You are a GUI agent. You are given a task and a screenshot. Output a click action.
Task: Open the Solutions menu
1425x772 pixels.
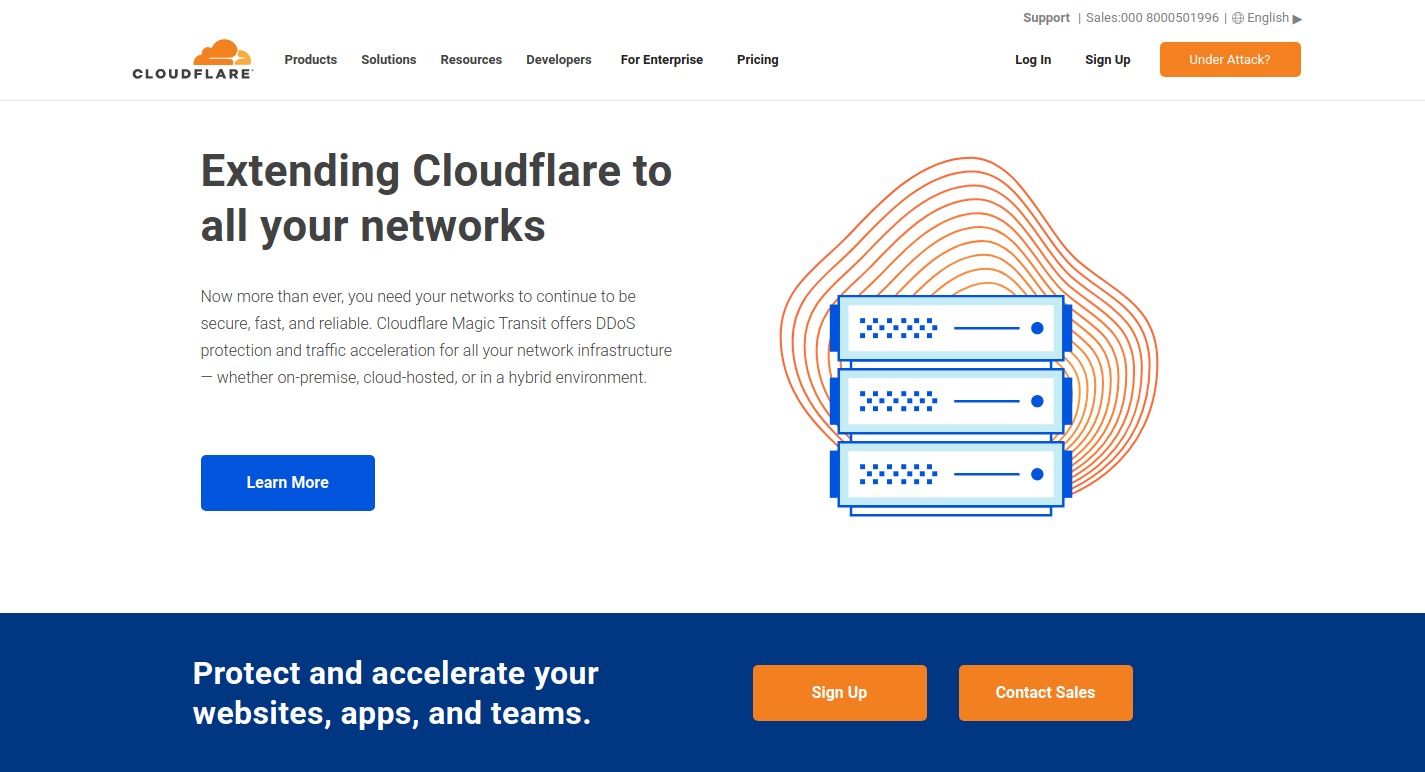pos(388,60)
